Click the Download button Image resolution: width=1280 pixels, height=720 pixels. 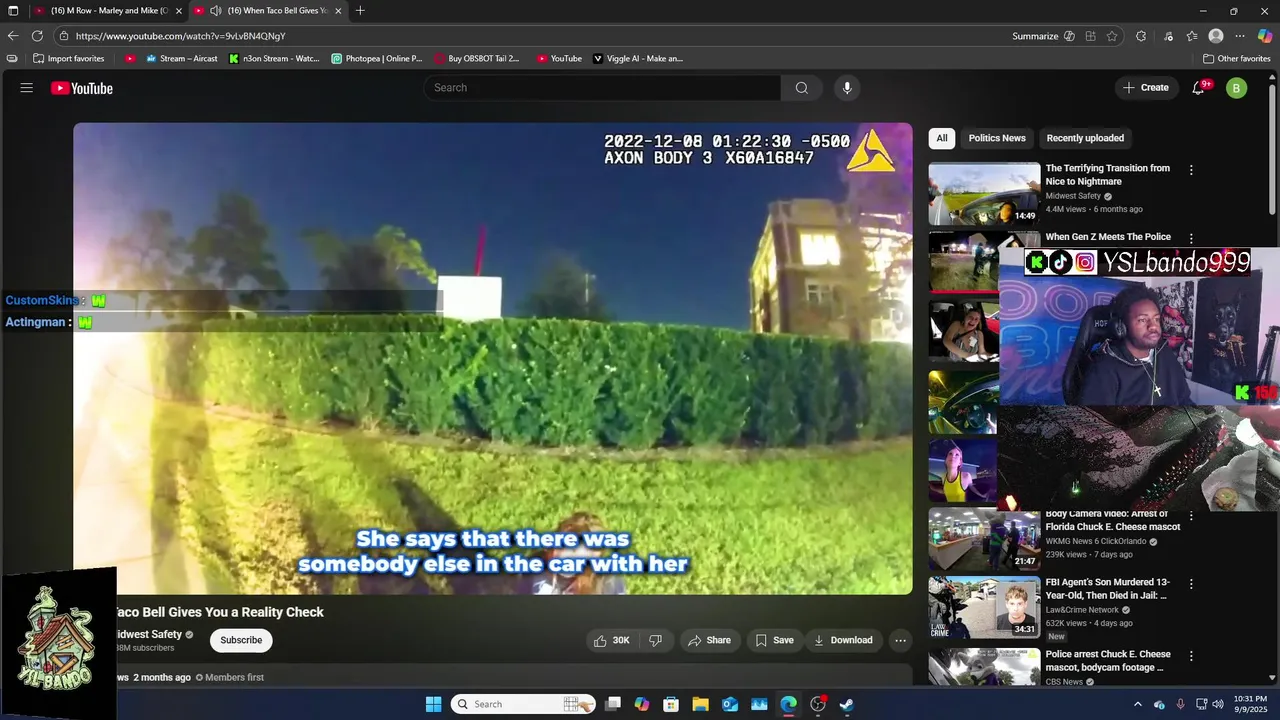(843, 640)
